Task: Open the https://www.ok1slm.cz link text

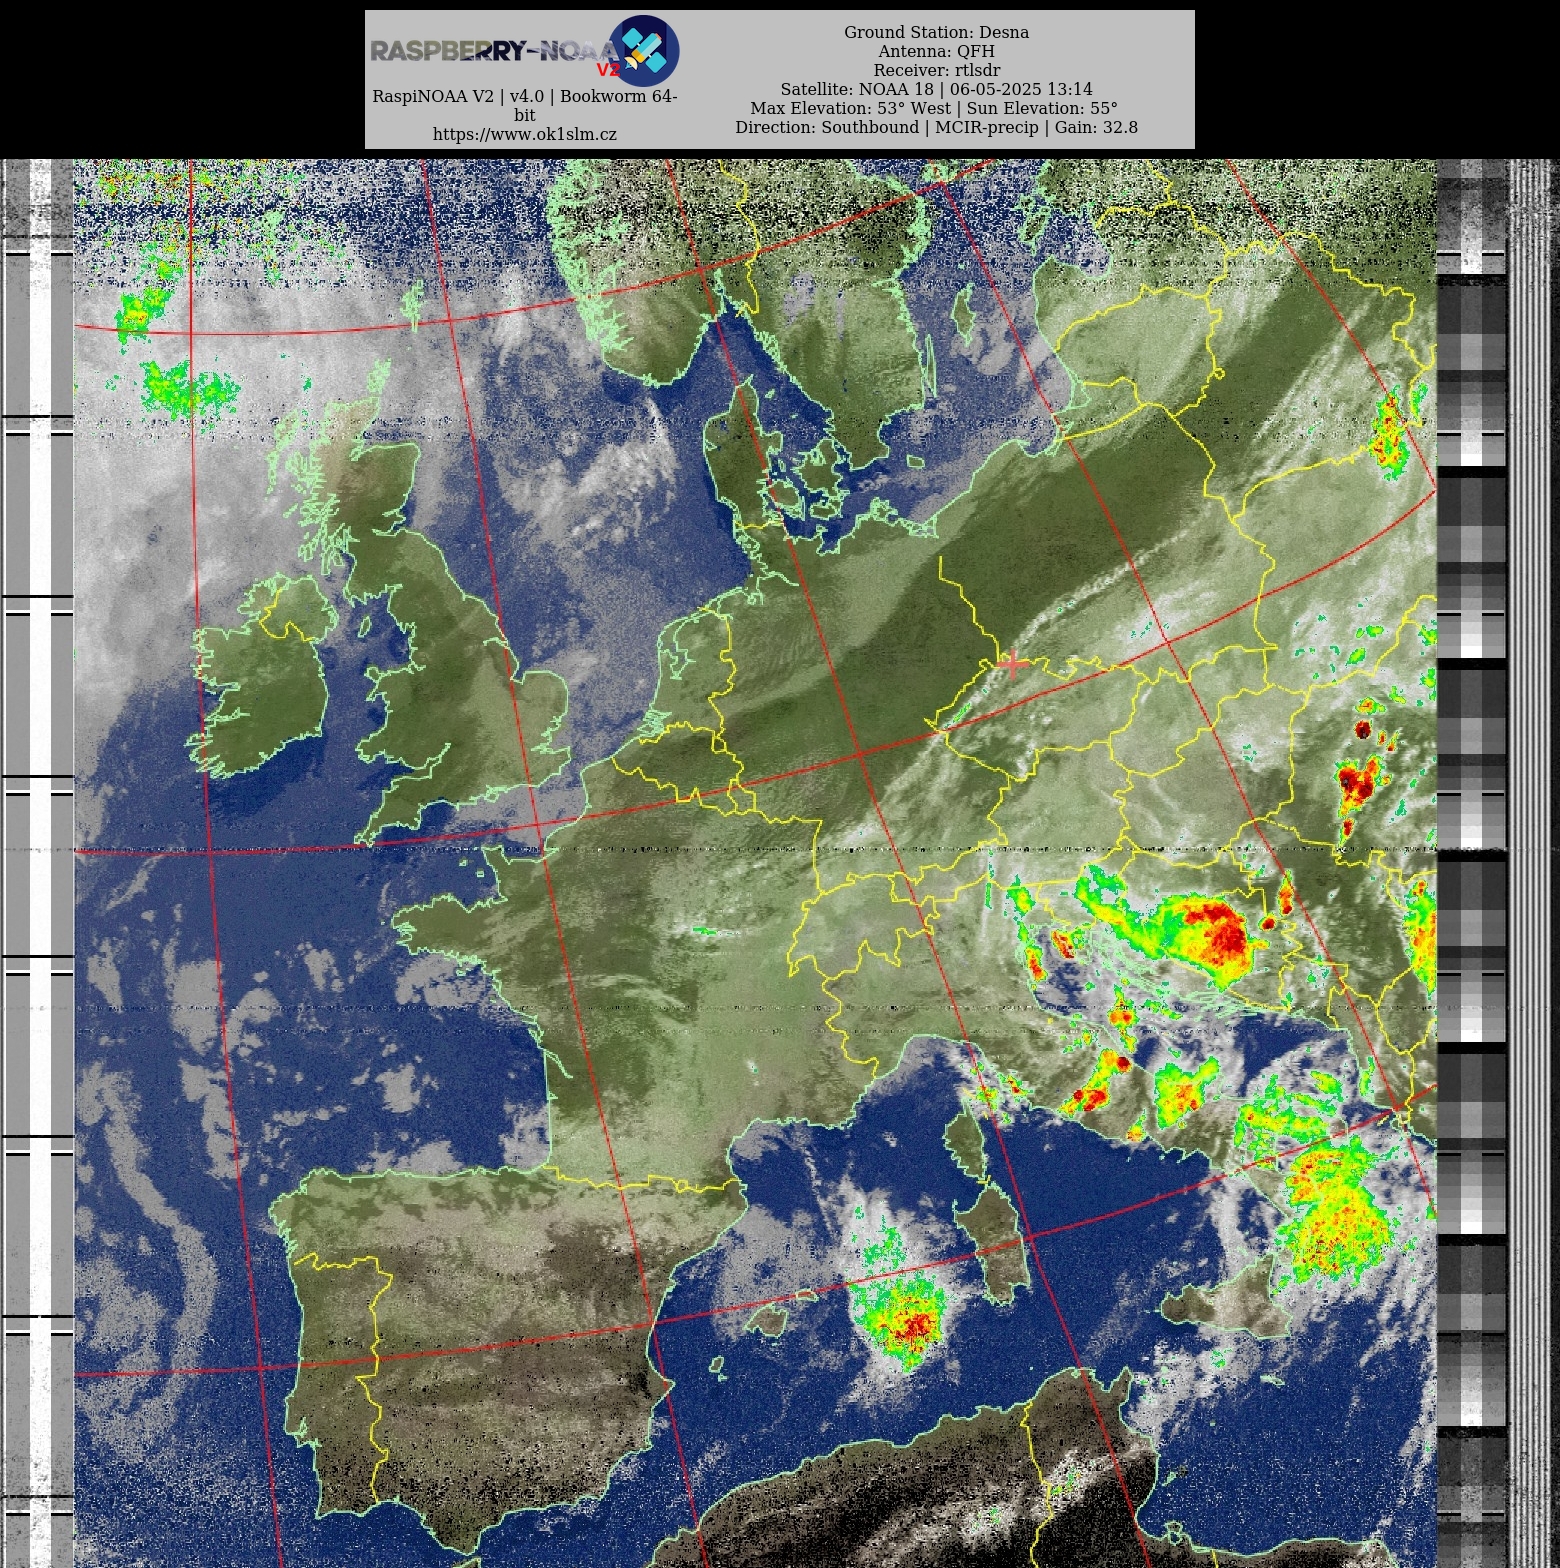Action: pyautogui.click(x=525, y=134)
